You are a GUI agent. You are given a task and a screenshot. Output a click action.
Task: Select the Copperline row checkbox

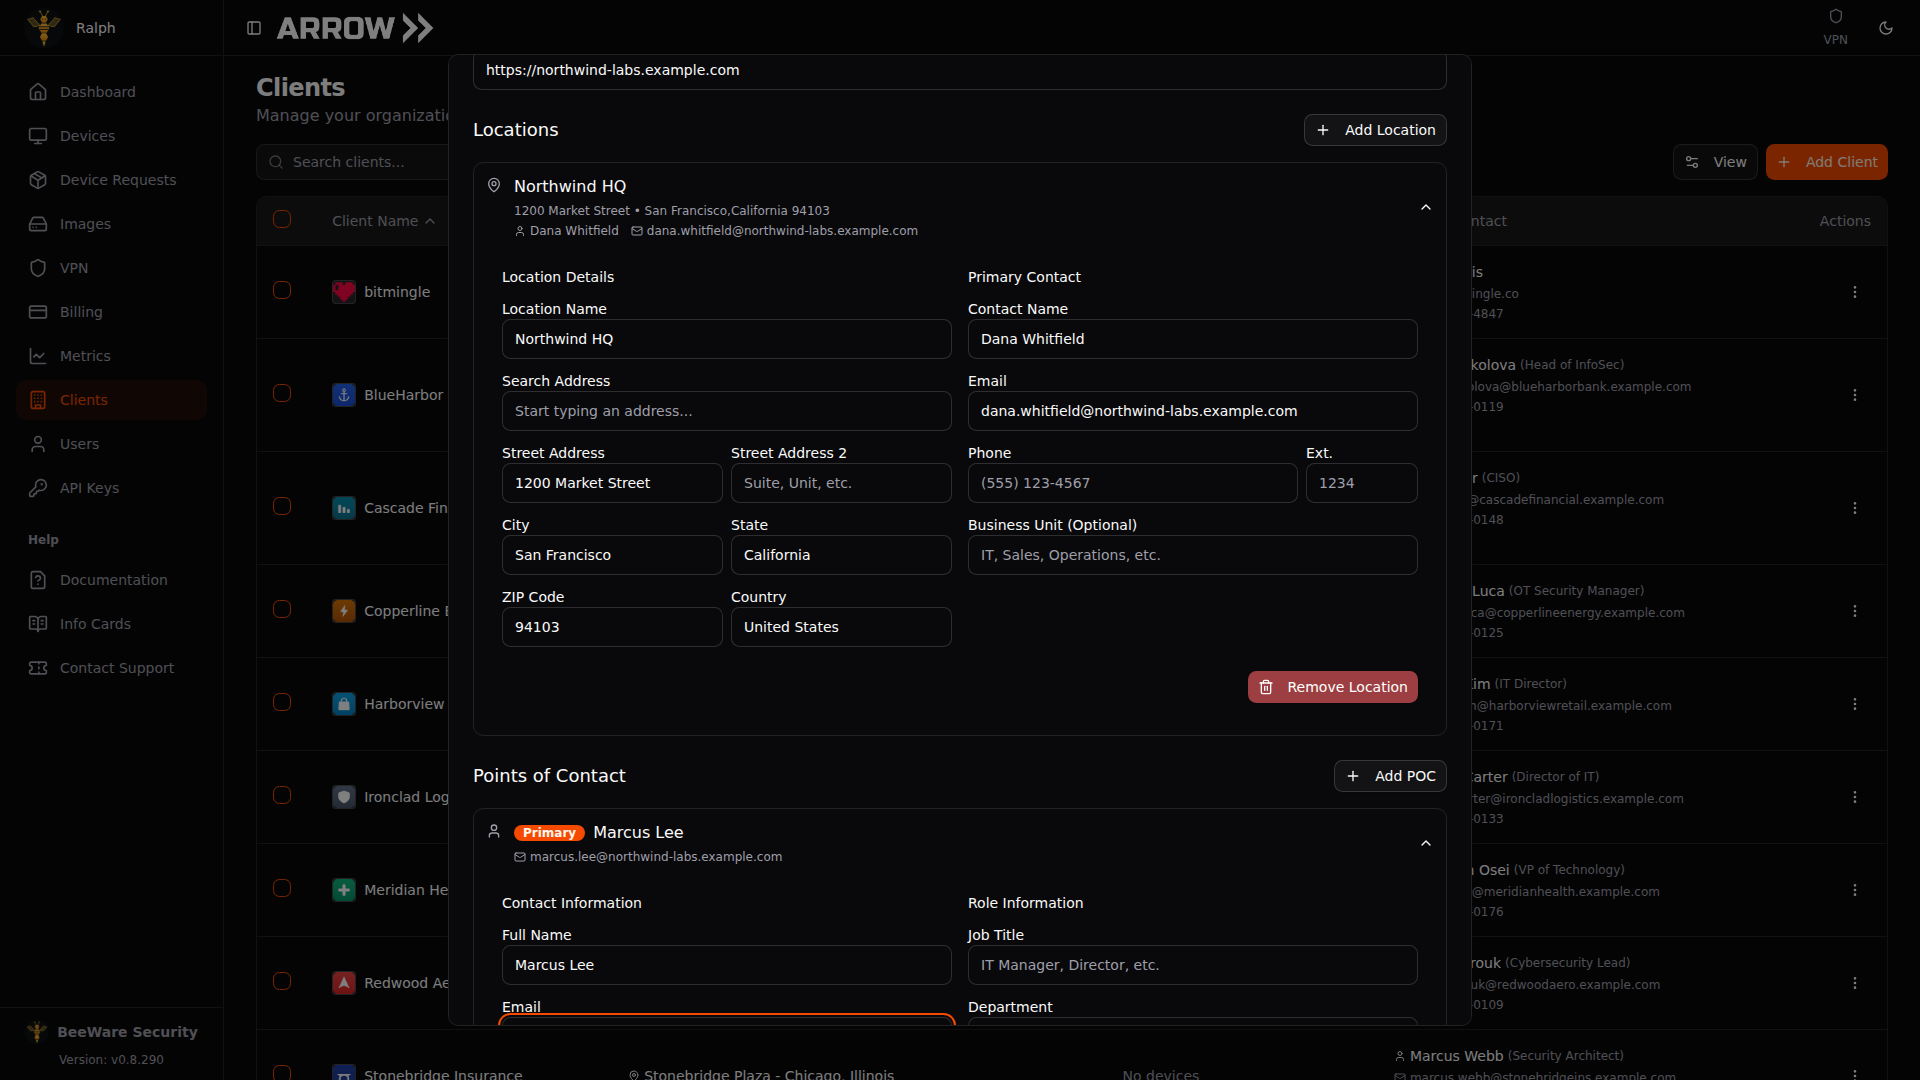click(x=282, y=609)
